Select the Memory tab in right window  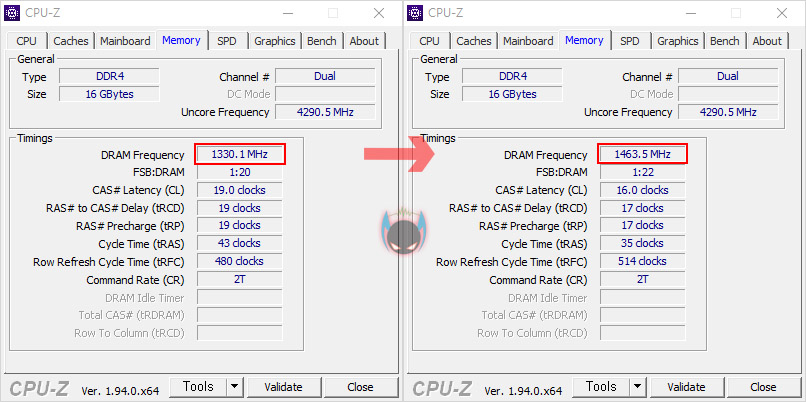(584, 40)
